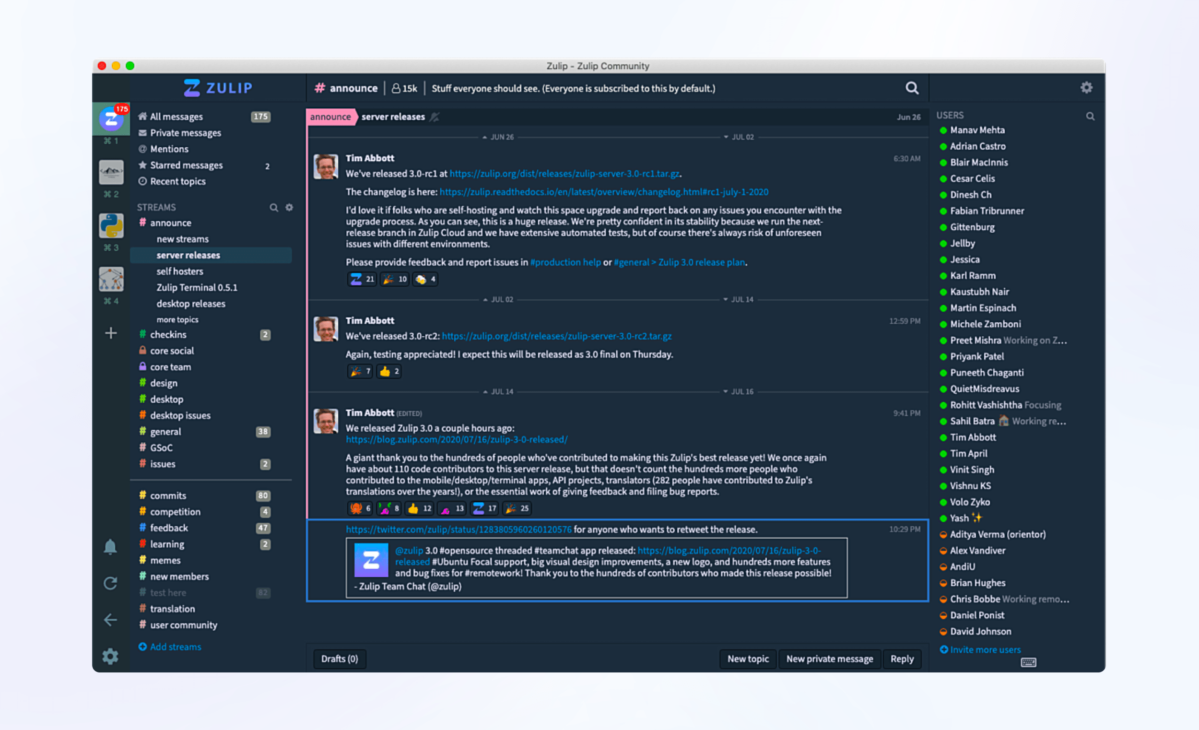
Task: Open Mentions view
Action: tap(169, 149)
